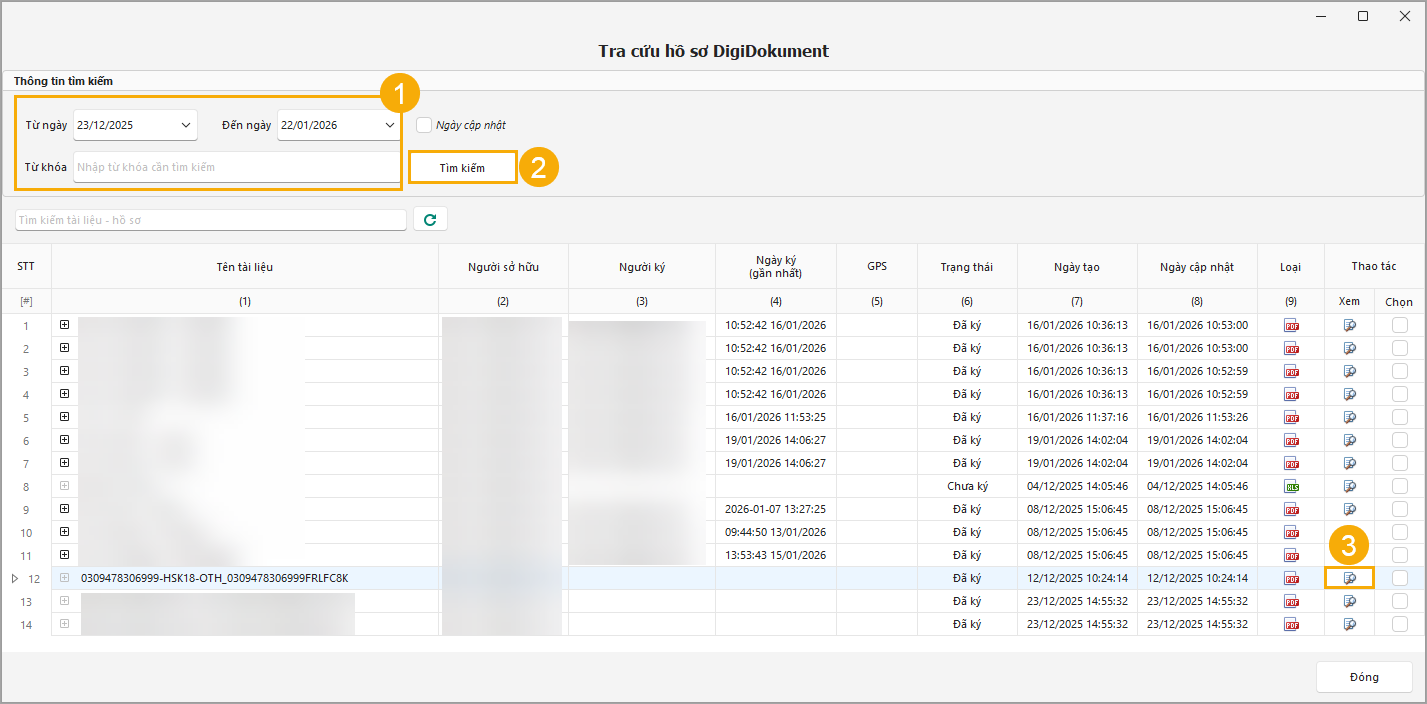Image resolution: width=1427 pixels, height=704 pixels.
Task: Click signing time 16/01/2026 11:53:25
Action: pos(776,417)
